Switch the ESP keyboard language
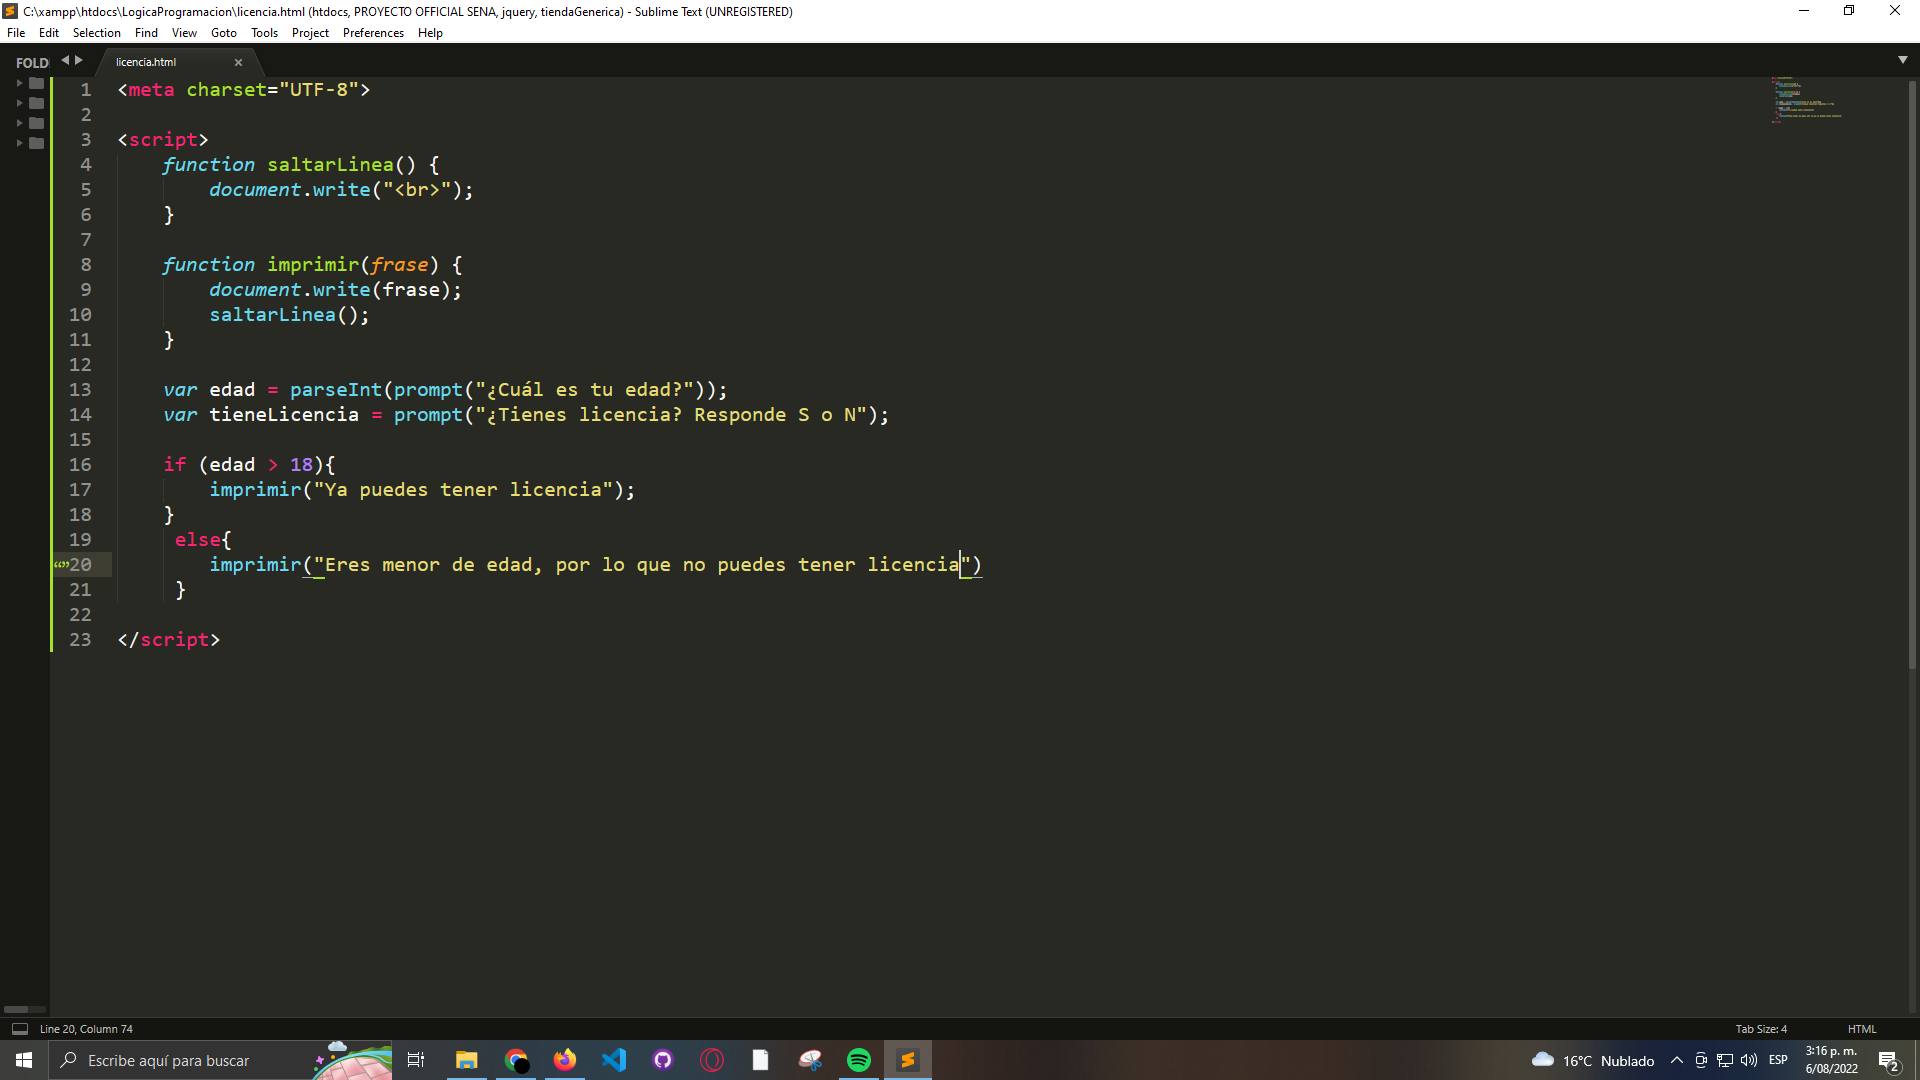 tap(1778, 1060)
